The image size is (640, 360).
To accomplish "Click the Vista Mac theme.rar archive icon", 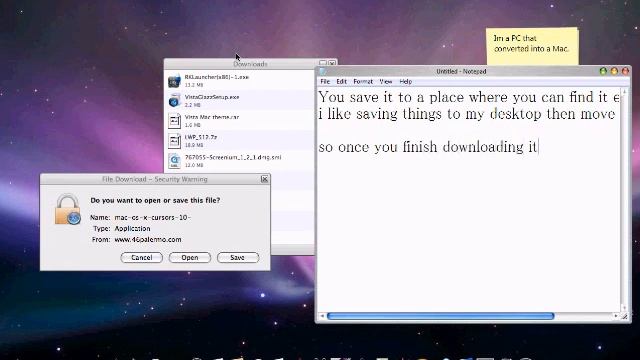I will pyautogui.click(x=174, y=121).
